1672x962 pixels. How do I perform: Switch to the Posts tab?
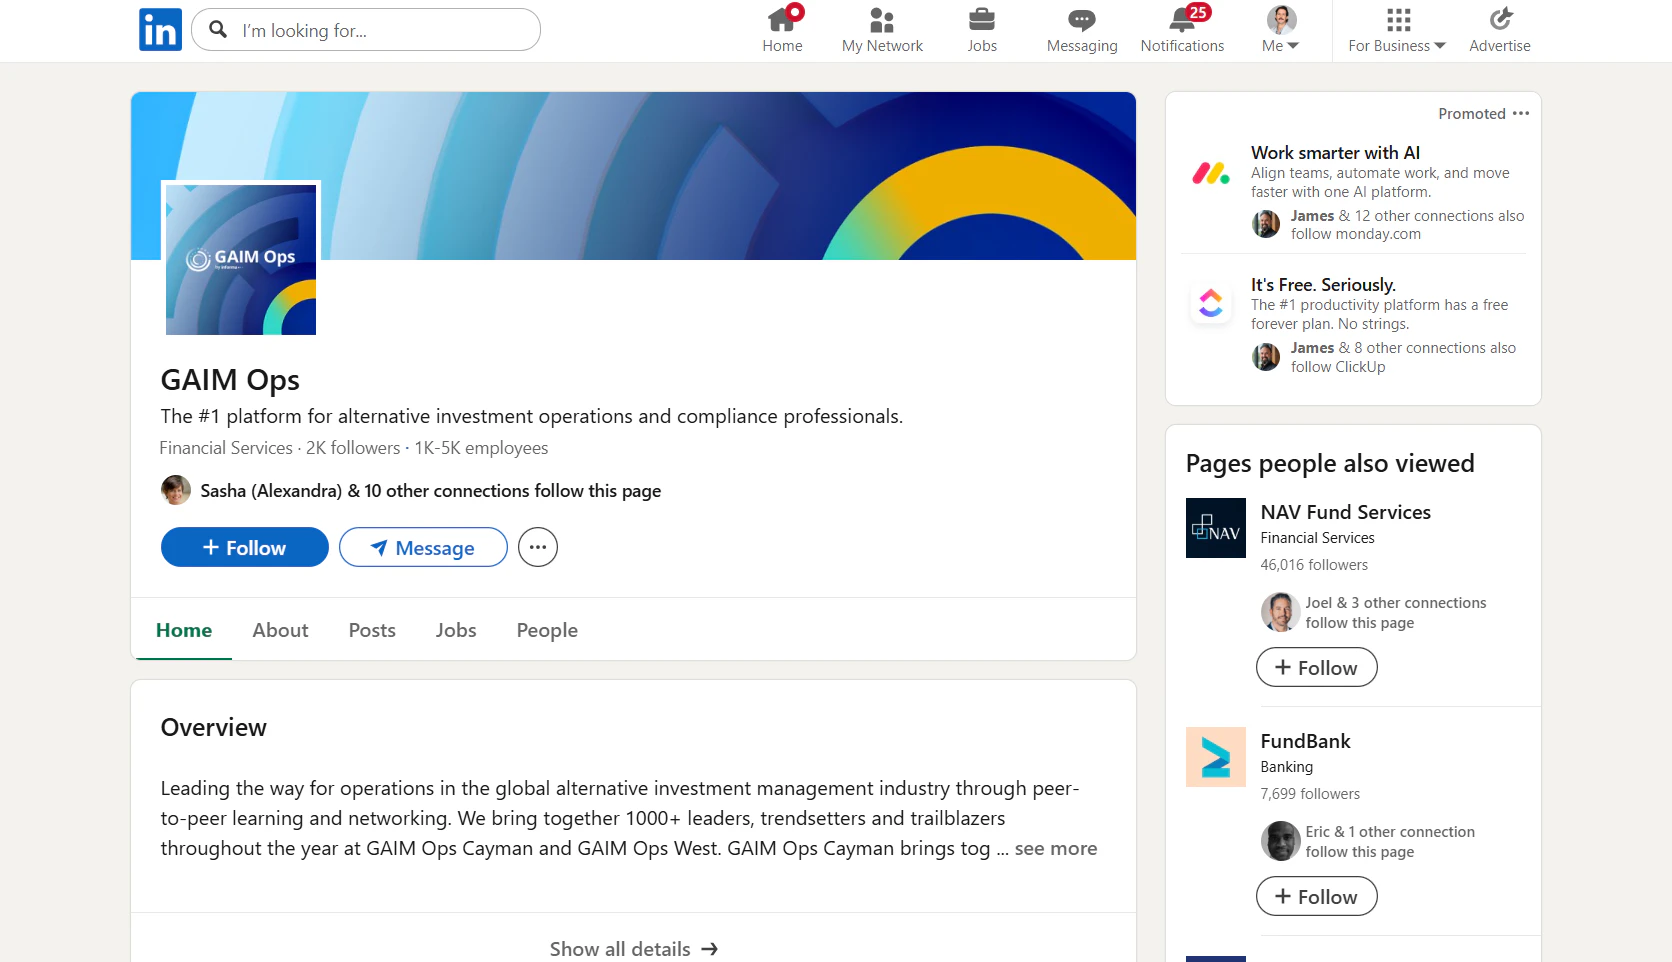[x=372, y=630]
